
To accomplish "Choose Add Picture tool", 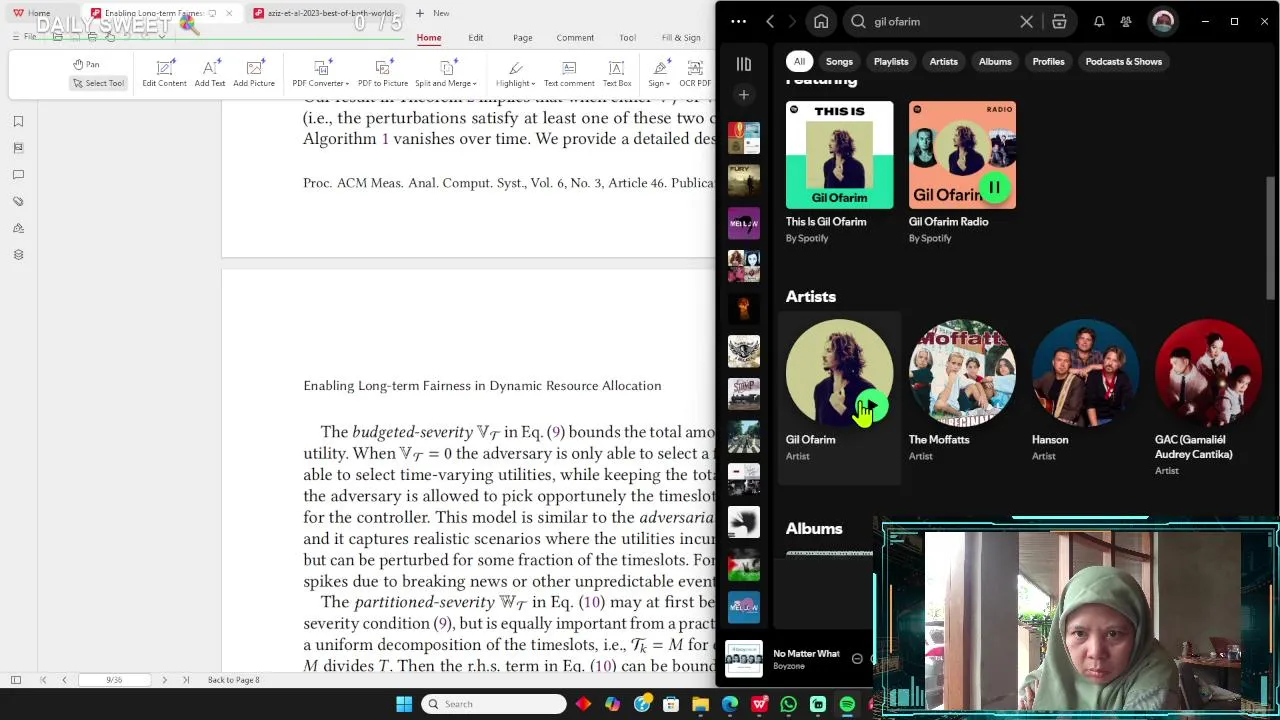I will (x=254, y=73).
